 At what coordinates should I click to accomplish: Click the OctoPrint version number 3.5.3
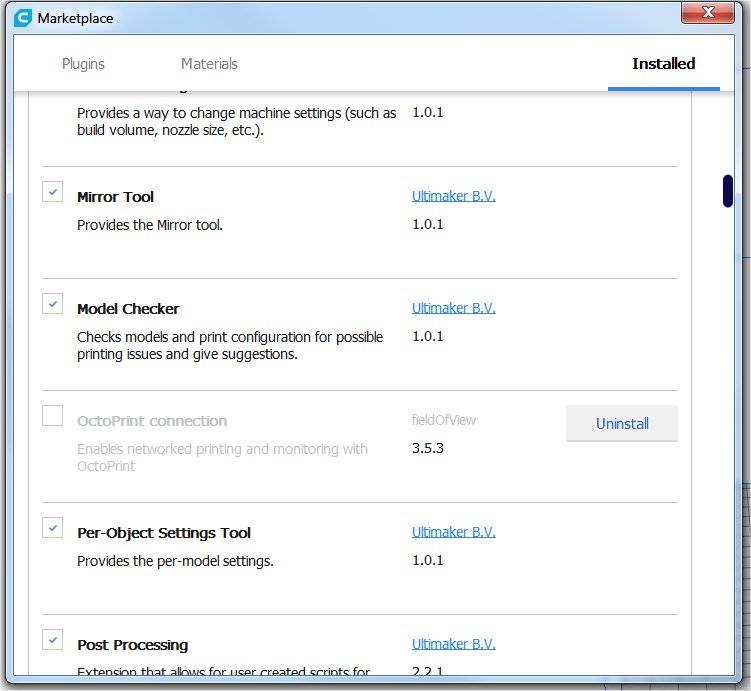[x=428, y=448]
